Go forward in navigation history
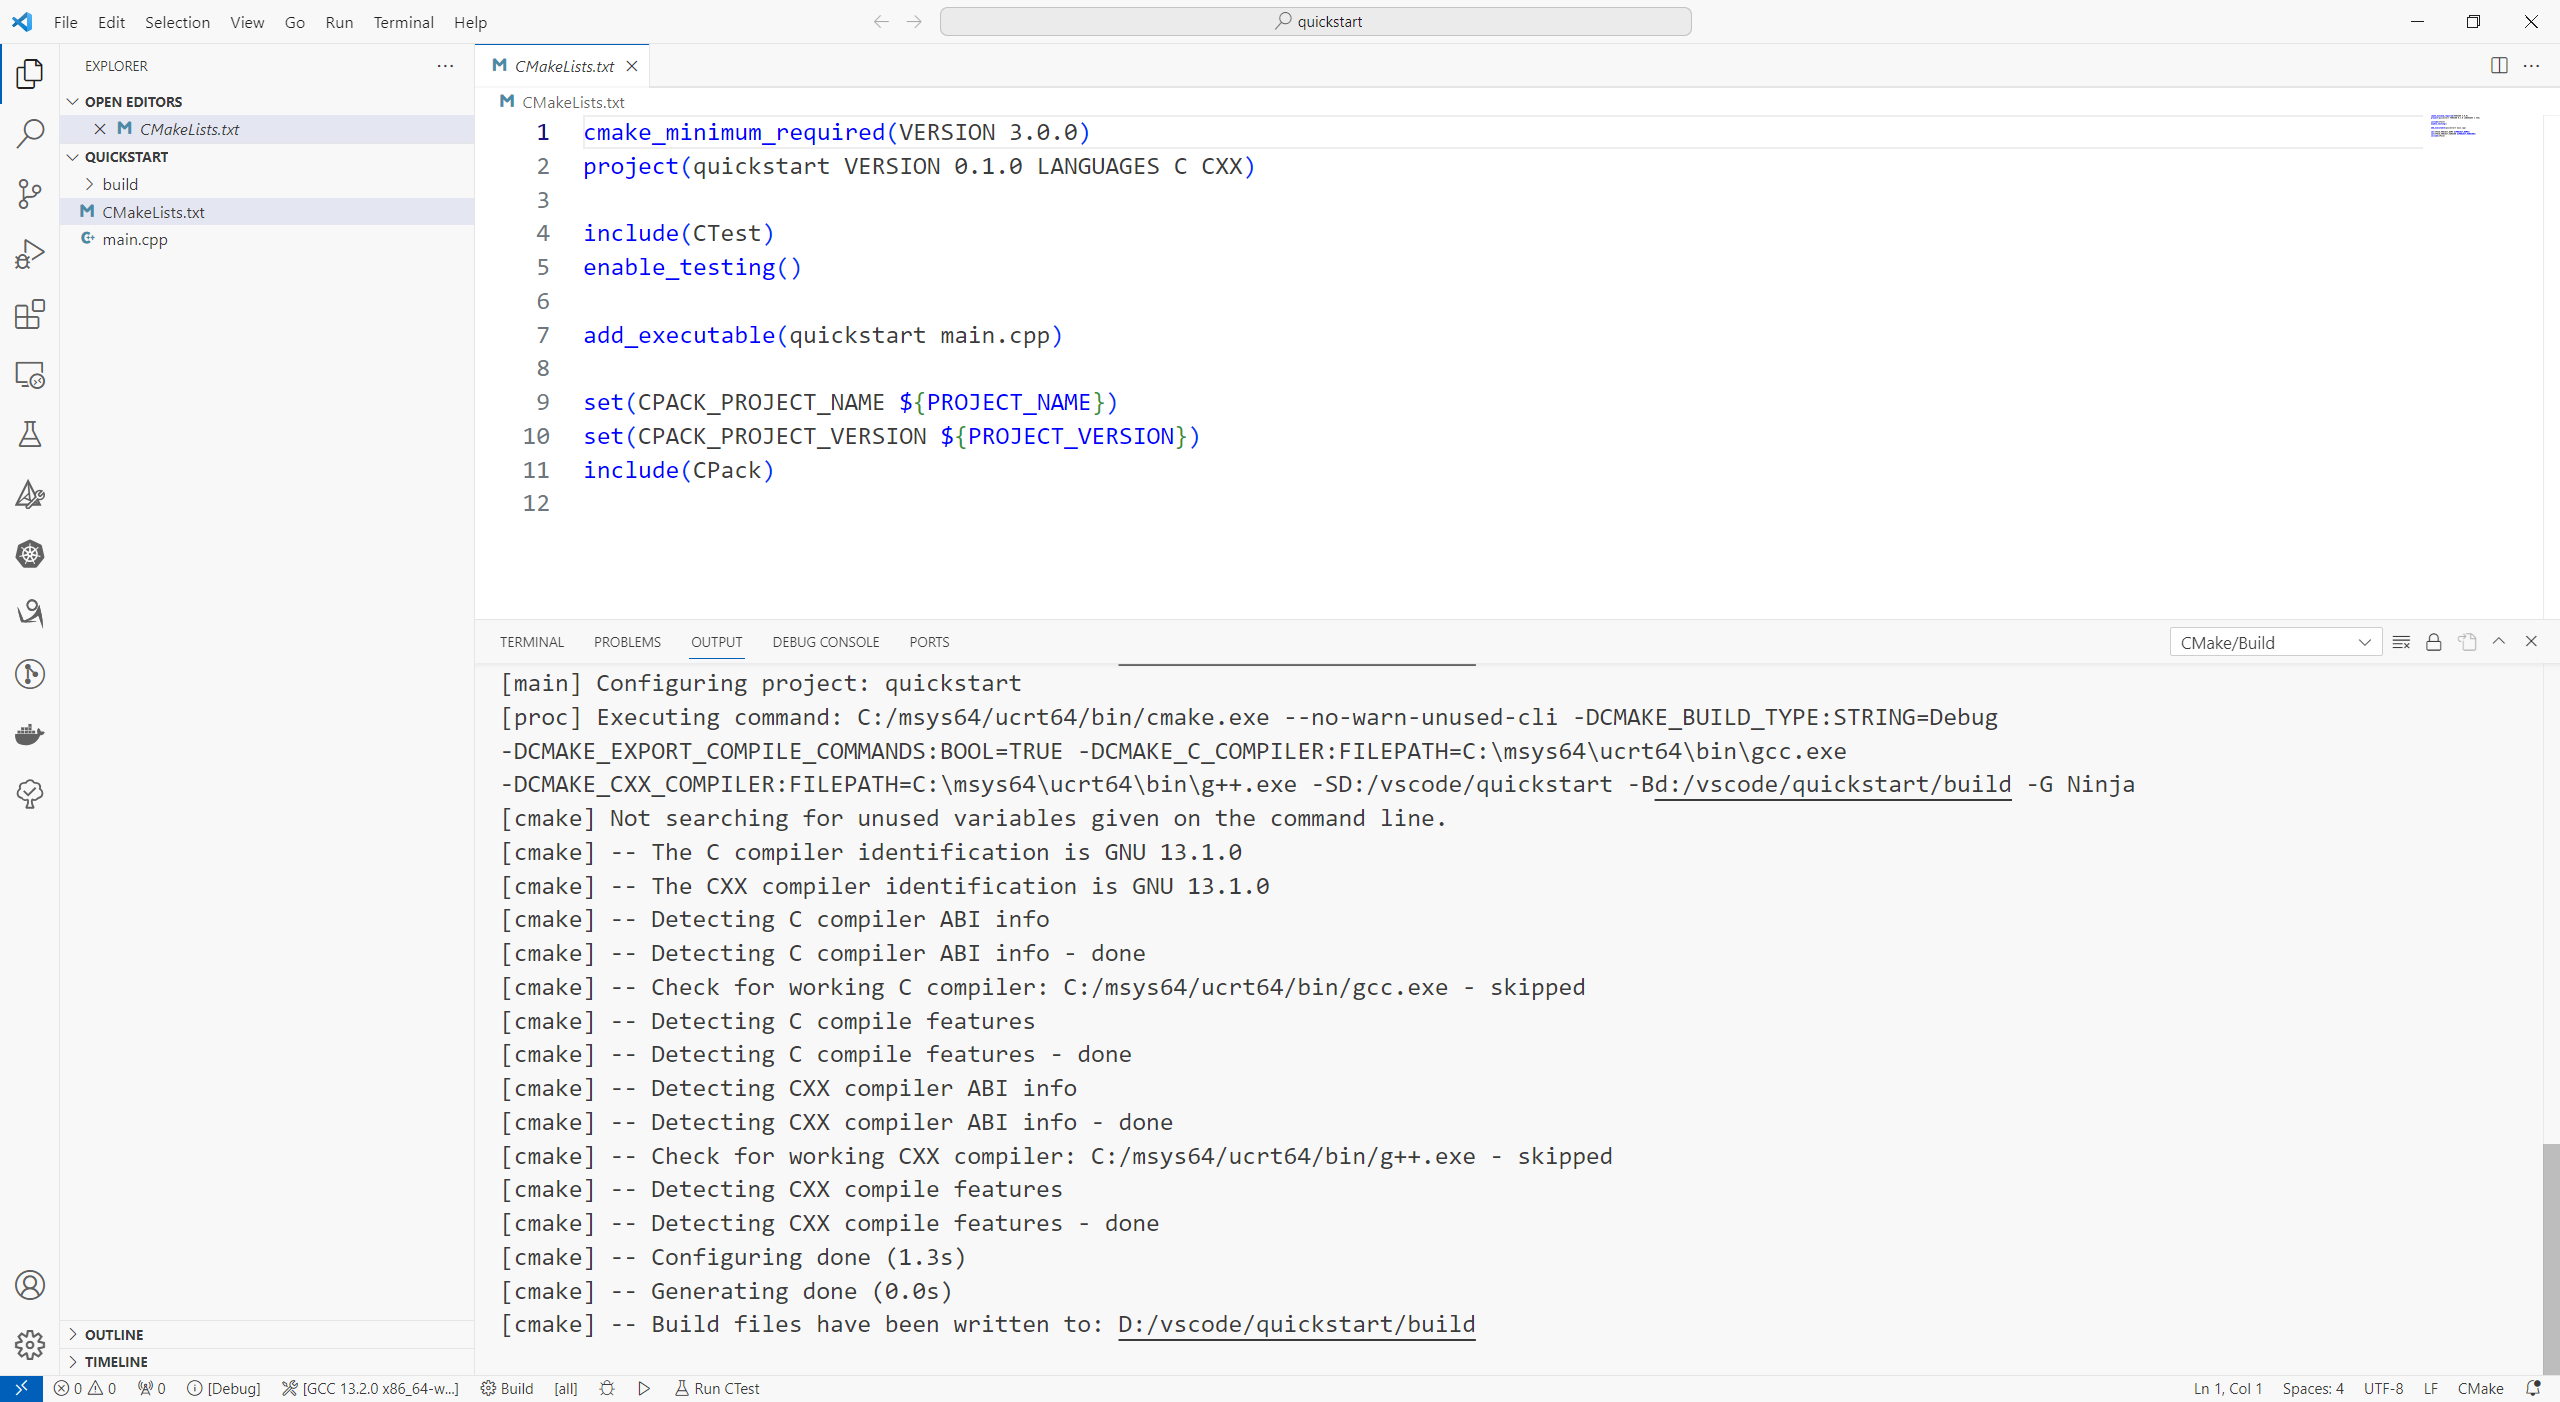Image resolution: width=2560 pixels, height=1402 pixels. click(x=914, y=21)
